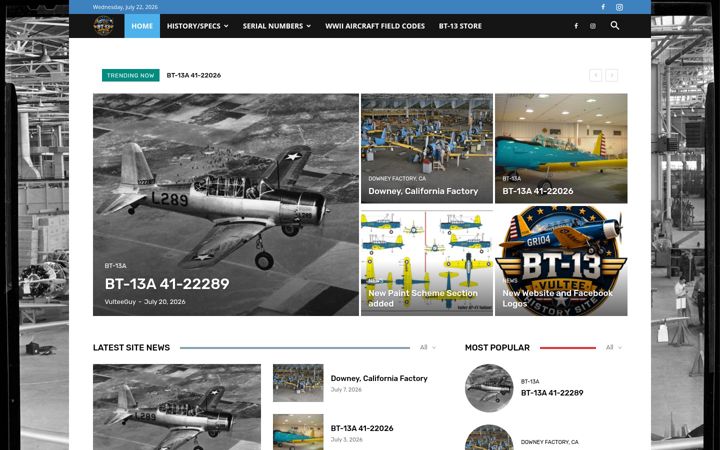Open Facebook icon in blue top bar
This screenshot has width=720, height=450.
(x=603, y=7)
